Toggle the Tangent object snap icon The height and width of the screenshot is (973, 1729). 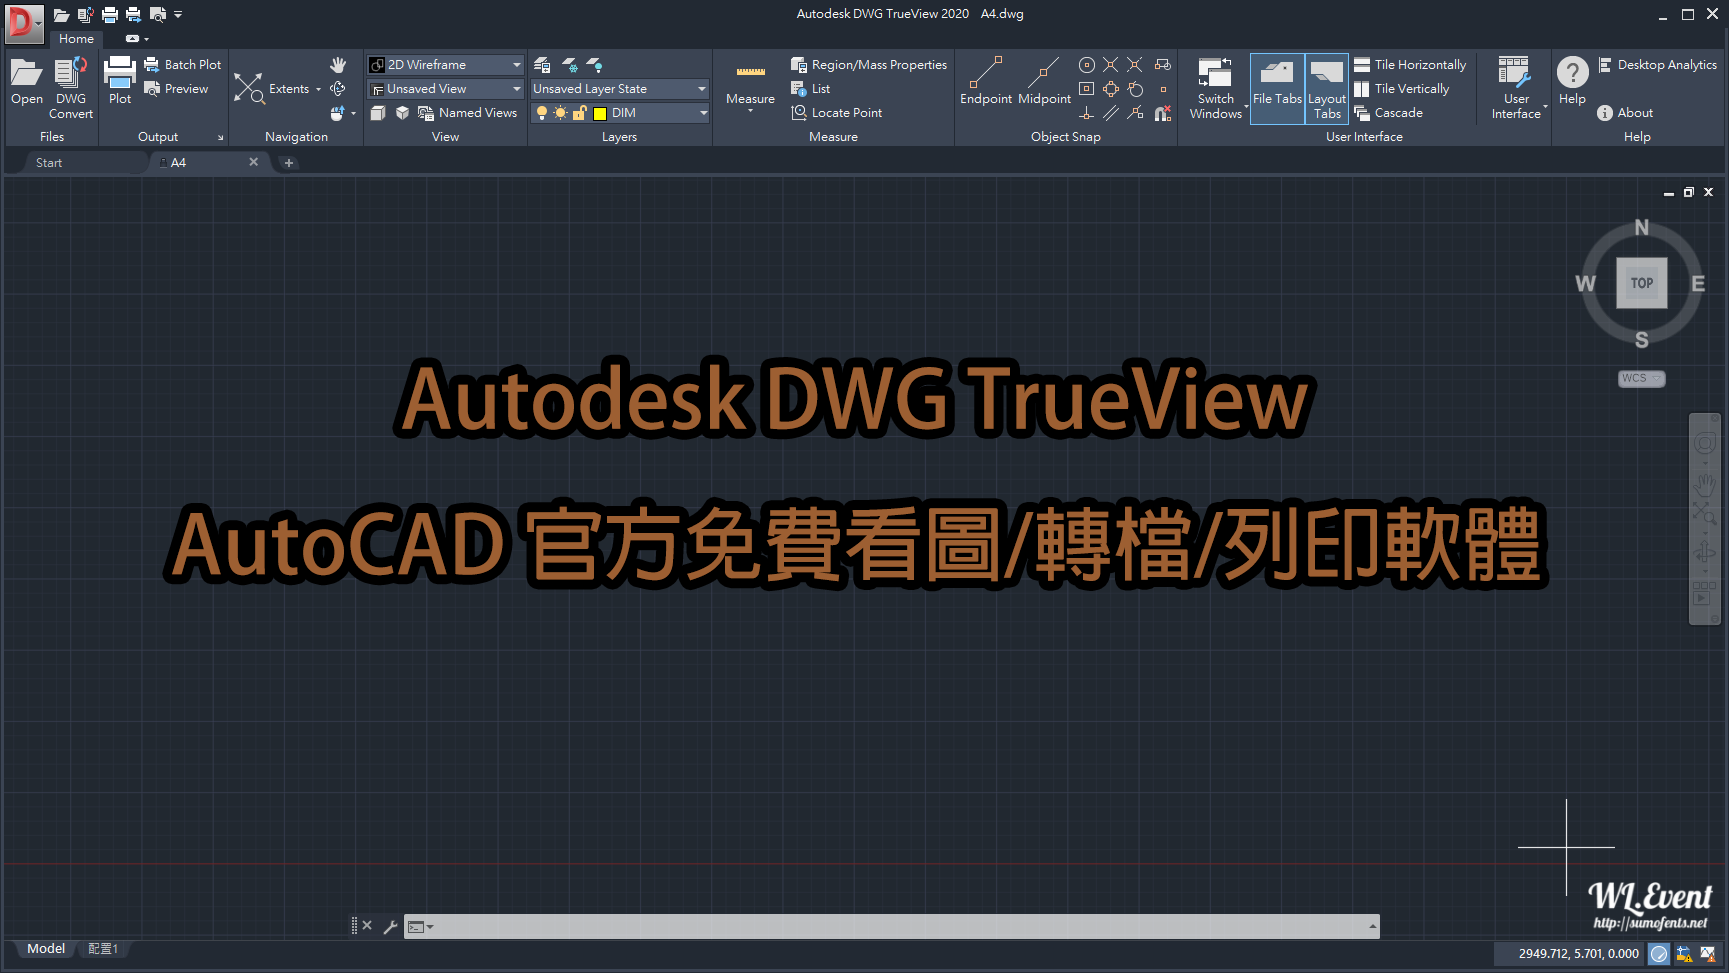[1135, 89]
